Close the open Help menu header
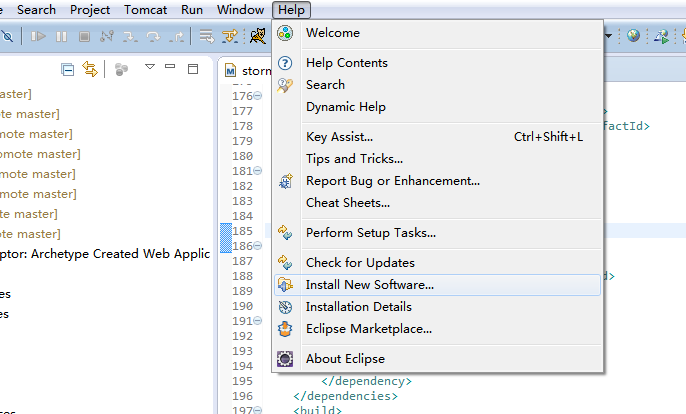Viewport: 686px width, 414px height. [x=291, y=10]
